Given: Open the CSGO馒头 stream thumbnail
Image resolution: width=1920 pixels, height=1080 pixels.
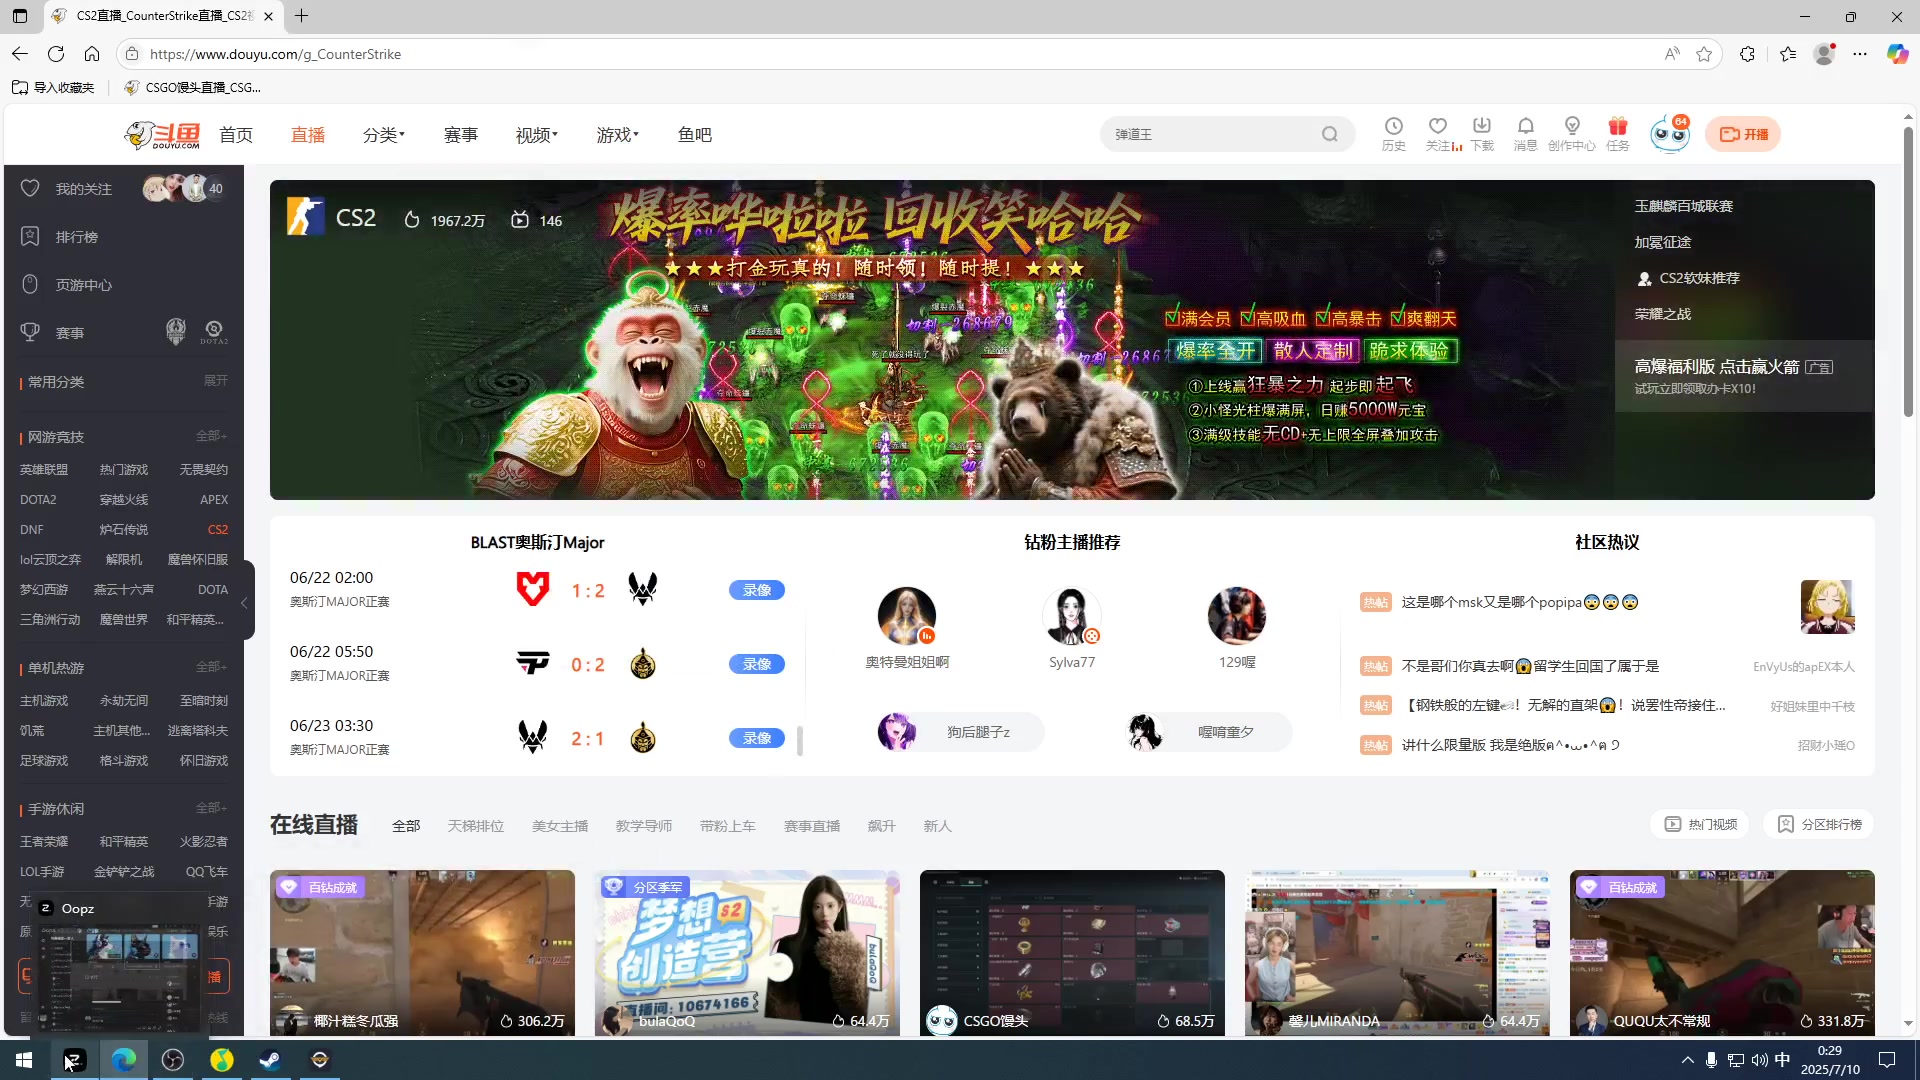Looking at the screenshot, I should point(1072,952).
